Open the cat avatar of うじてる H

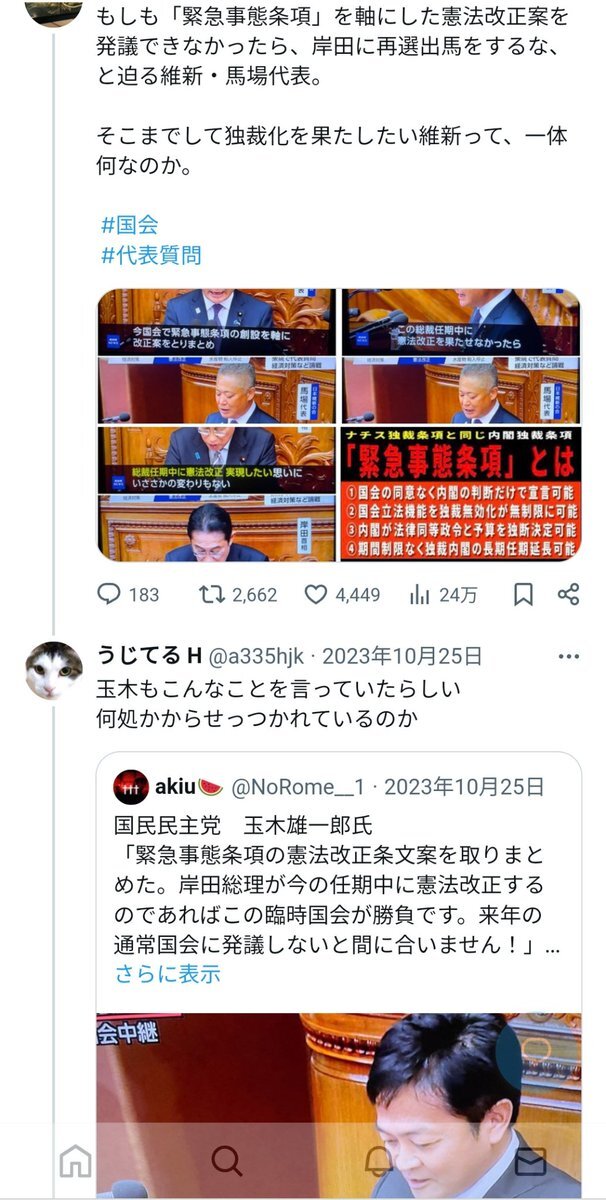54,670
